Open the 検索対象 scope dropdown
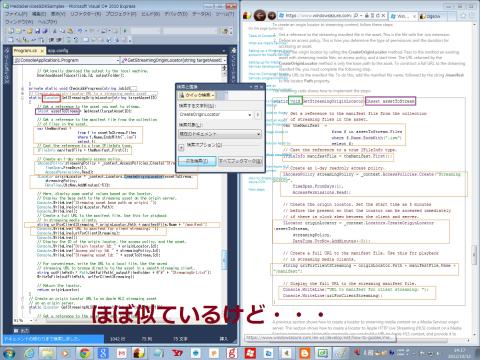 tap(220, 134)
